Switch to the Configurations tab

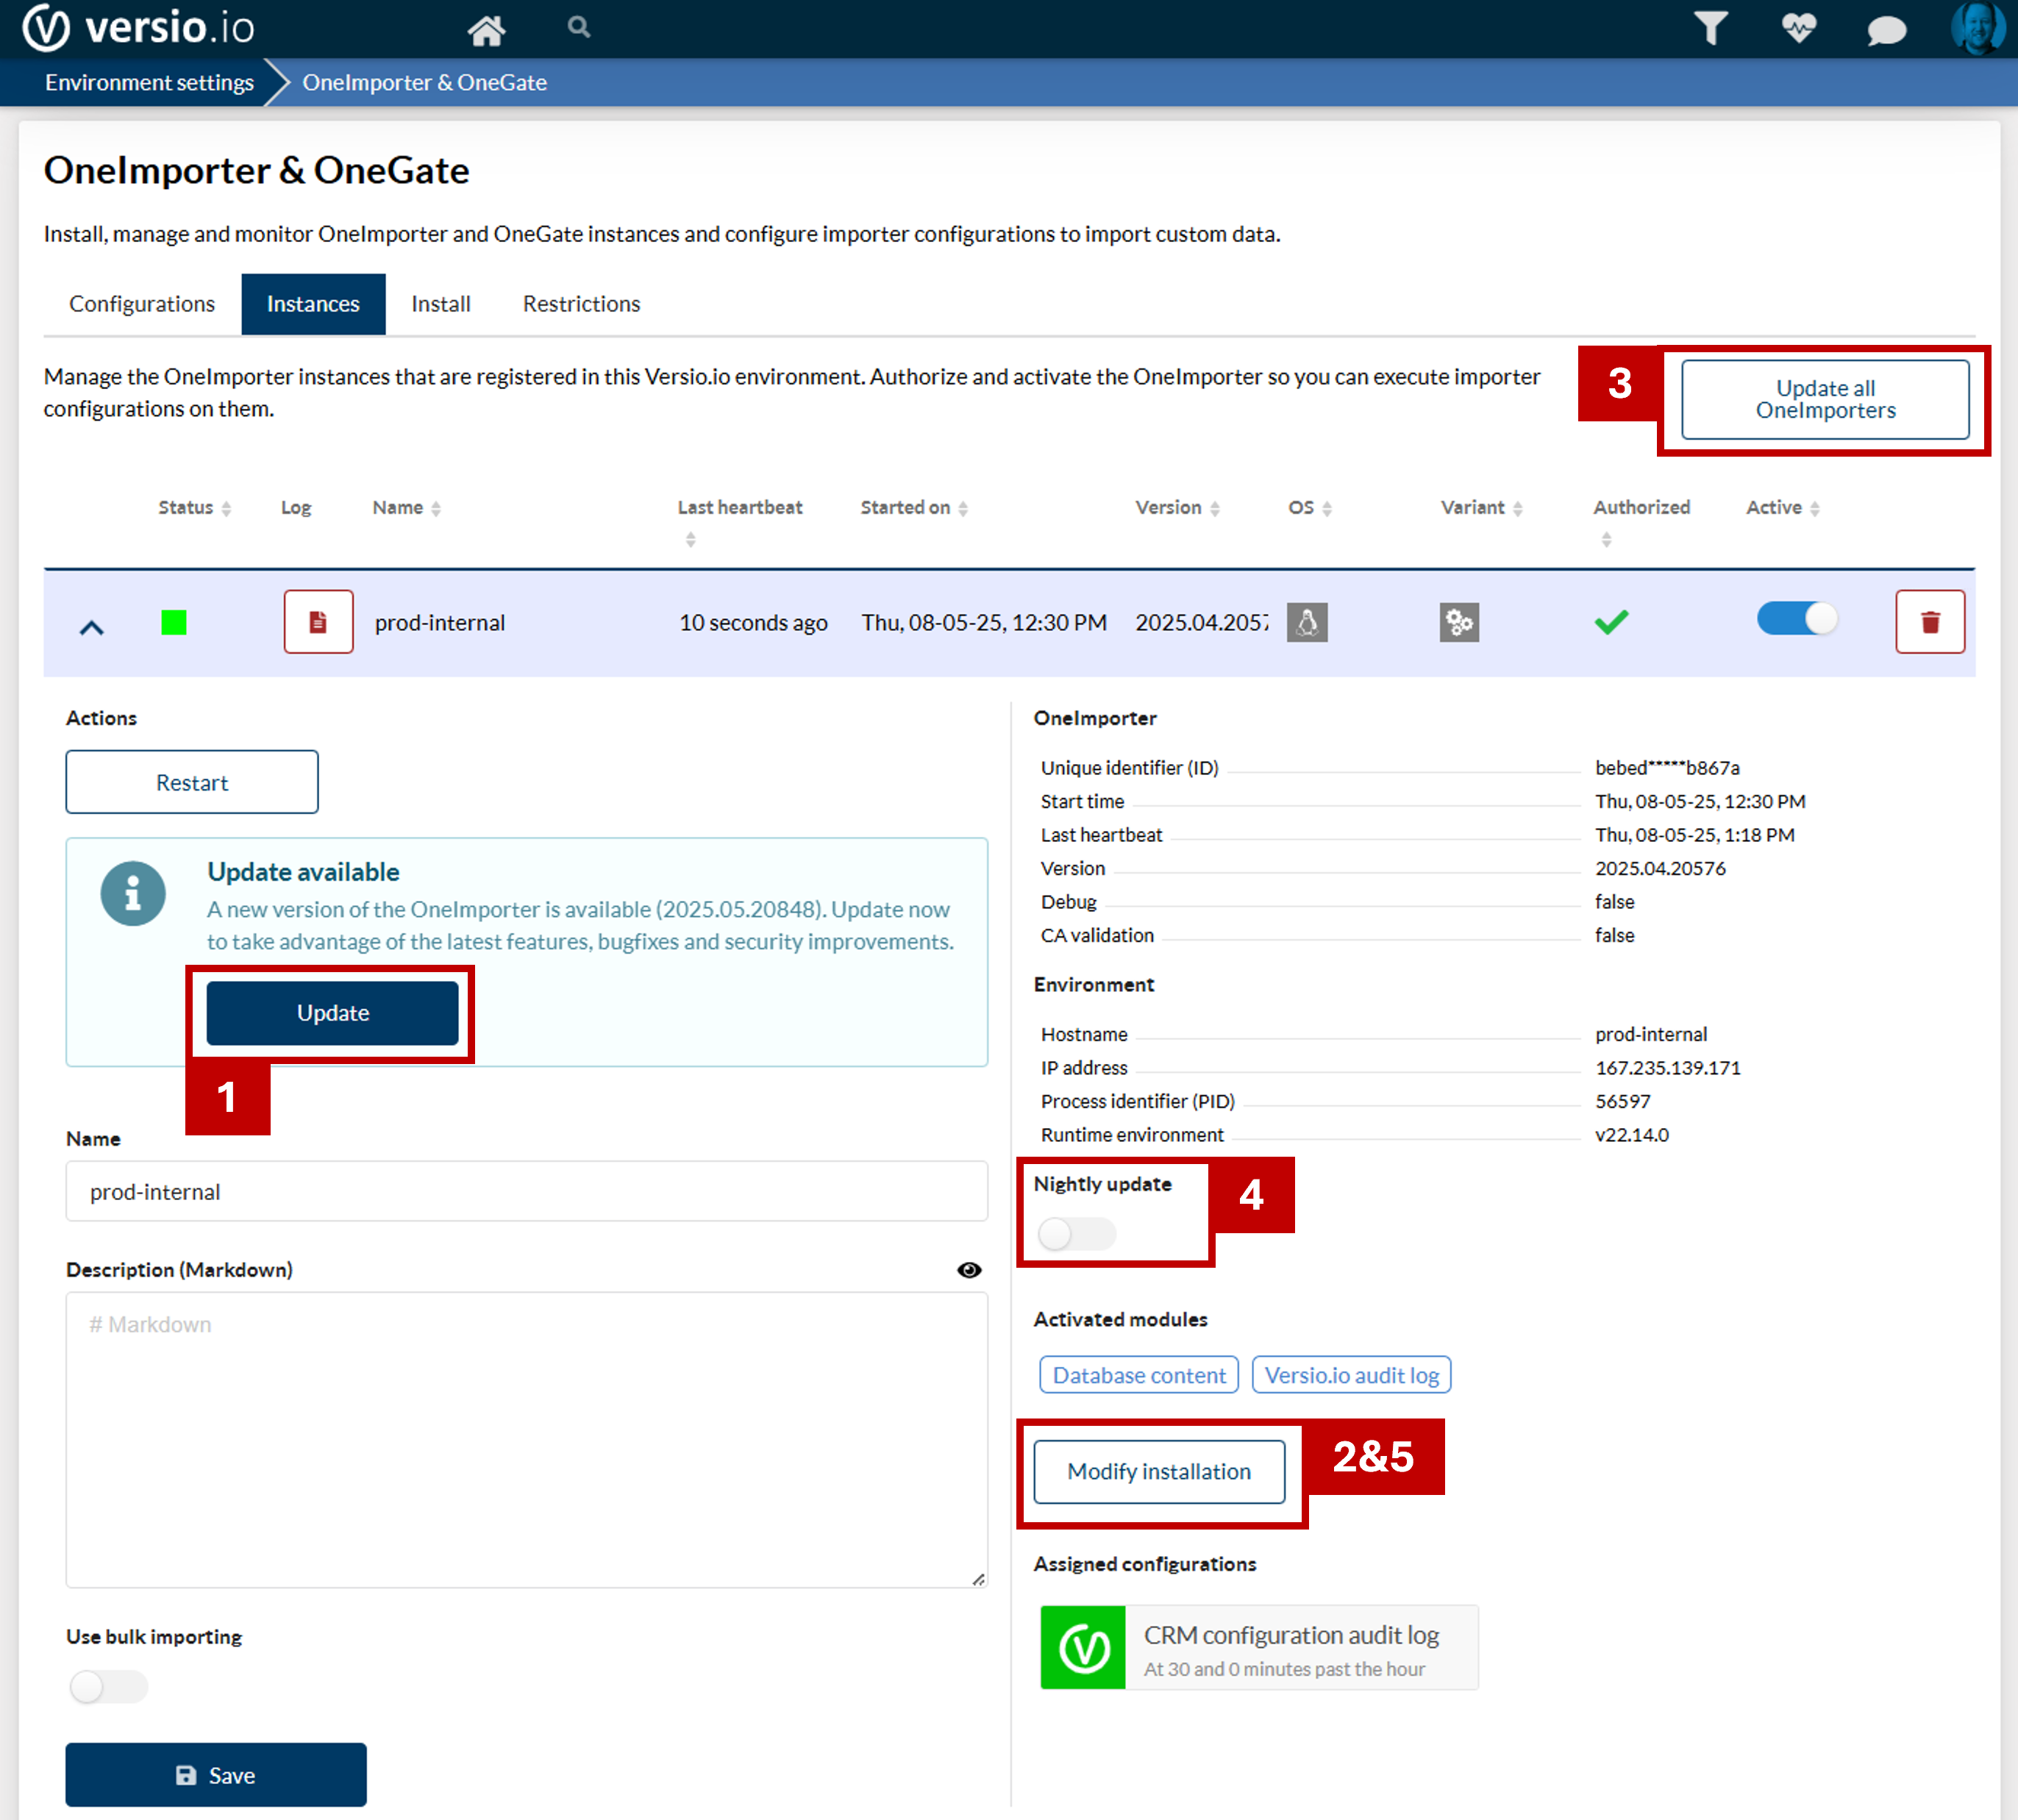[142, 304]
